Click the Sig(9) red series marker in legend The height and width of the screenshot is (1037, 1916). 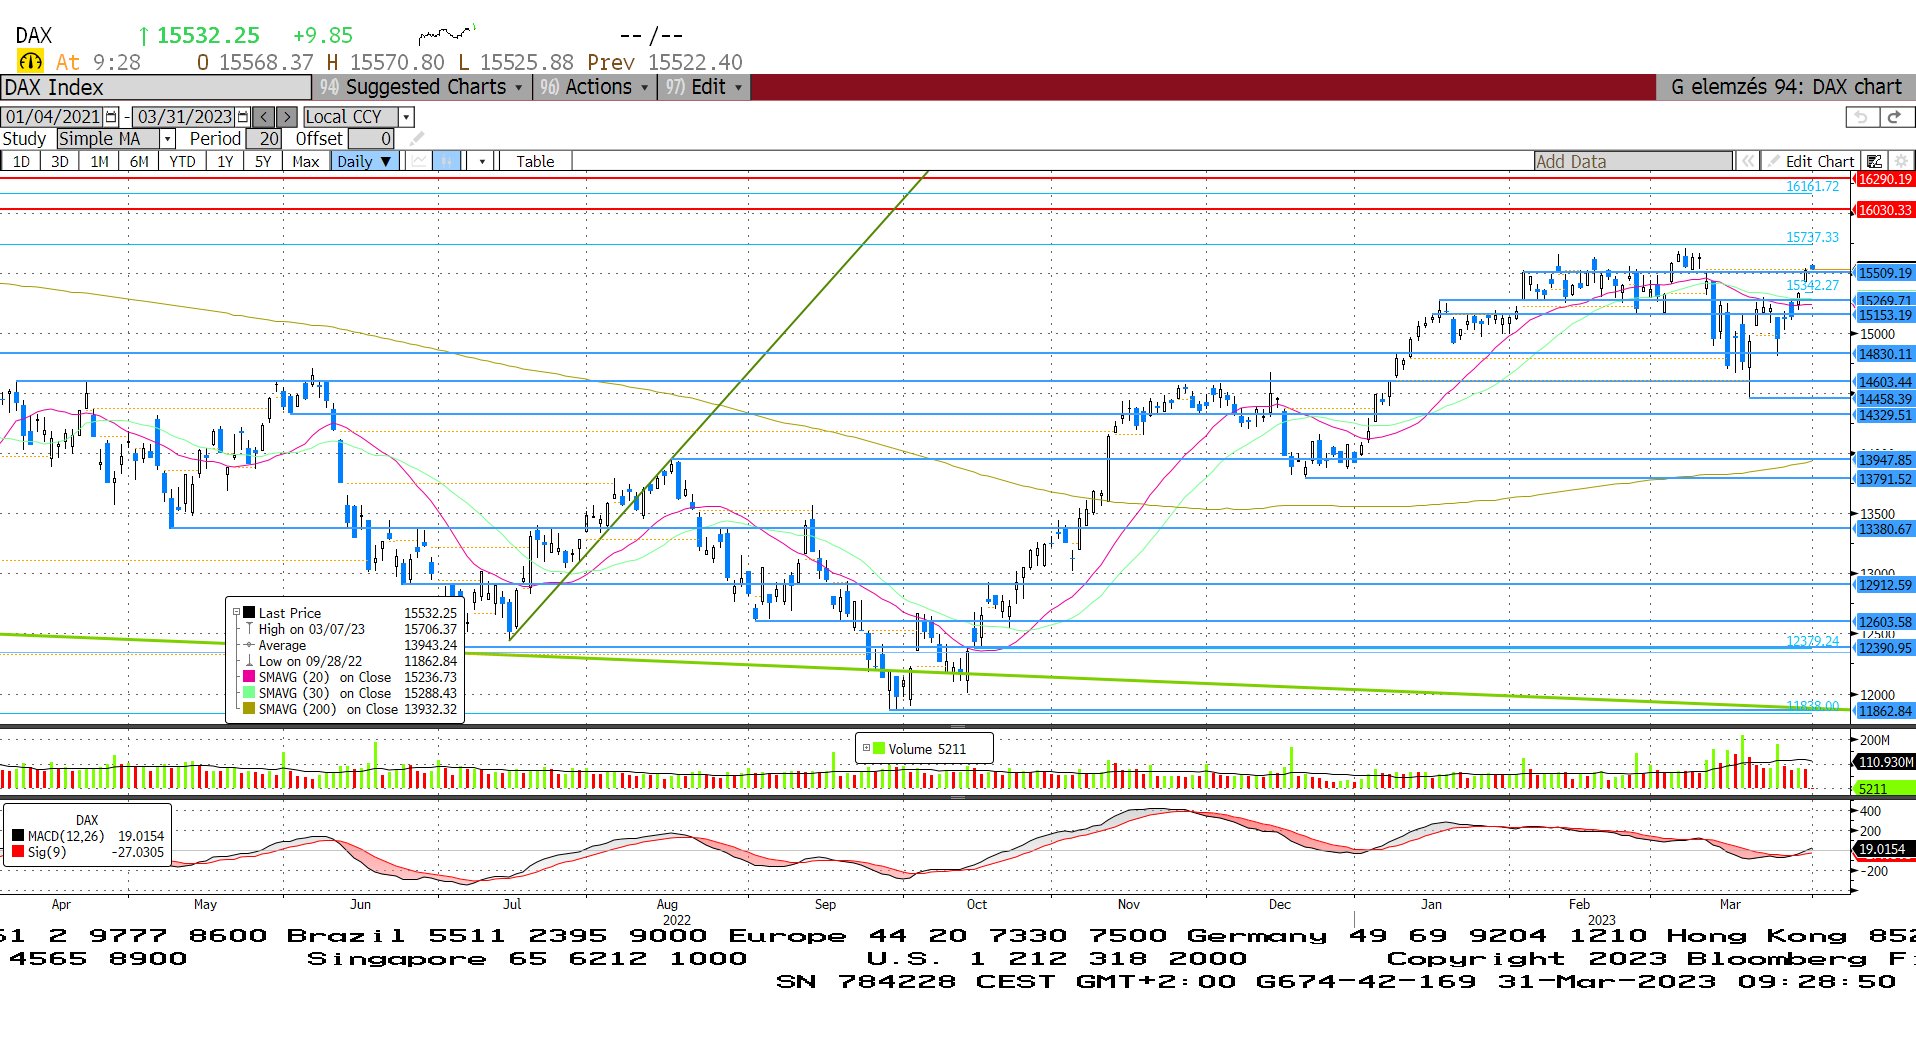point(18,852)
